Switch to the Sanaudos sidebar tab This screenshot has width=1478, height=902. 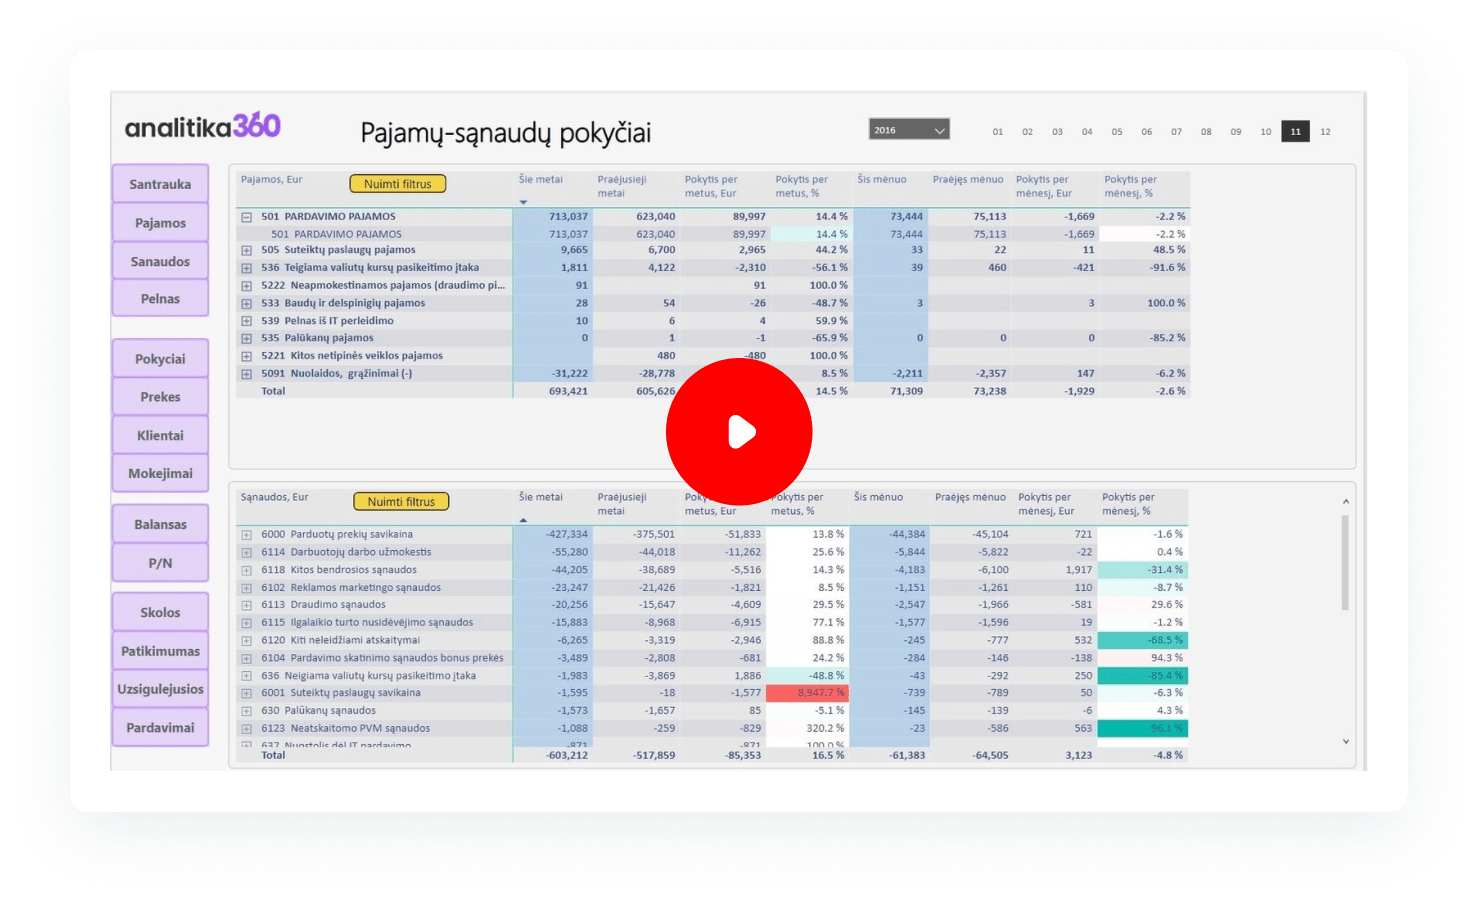pyautogui.click(x=160, y=261)
